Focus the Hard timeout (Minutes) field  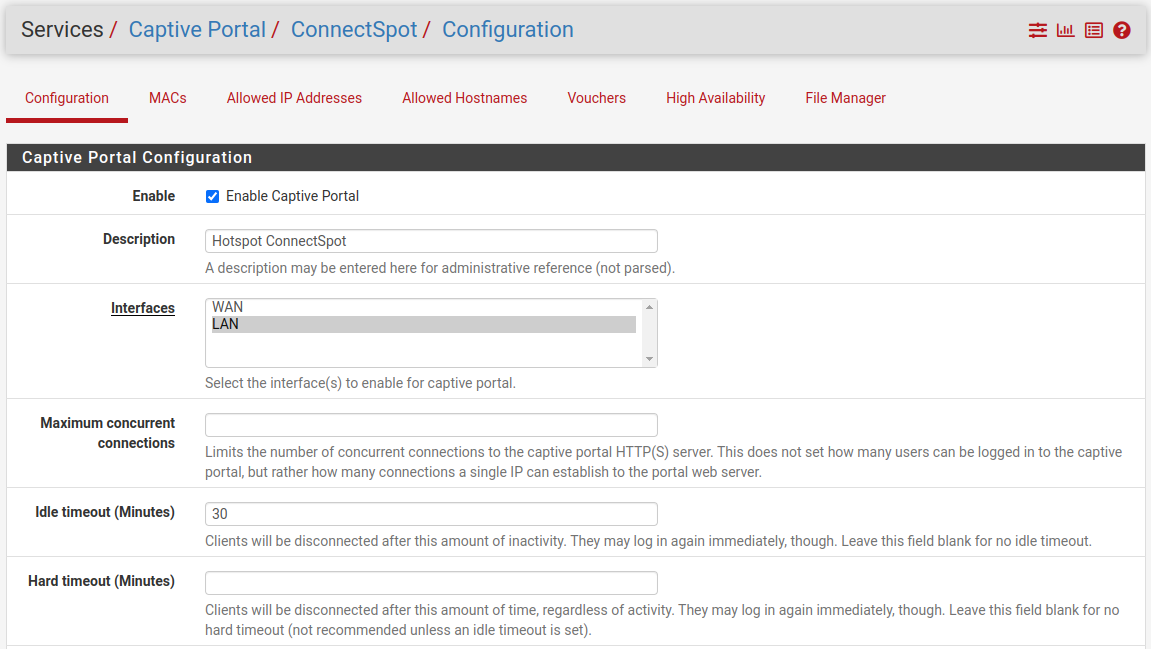tap(431, 583)
